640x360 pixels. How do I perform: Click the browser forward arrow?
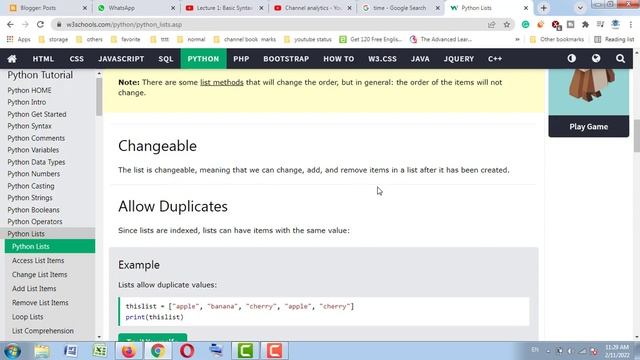(25, 24)
